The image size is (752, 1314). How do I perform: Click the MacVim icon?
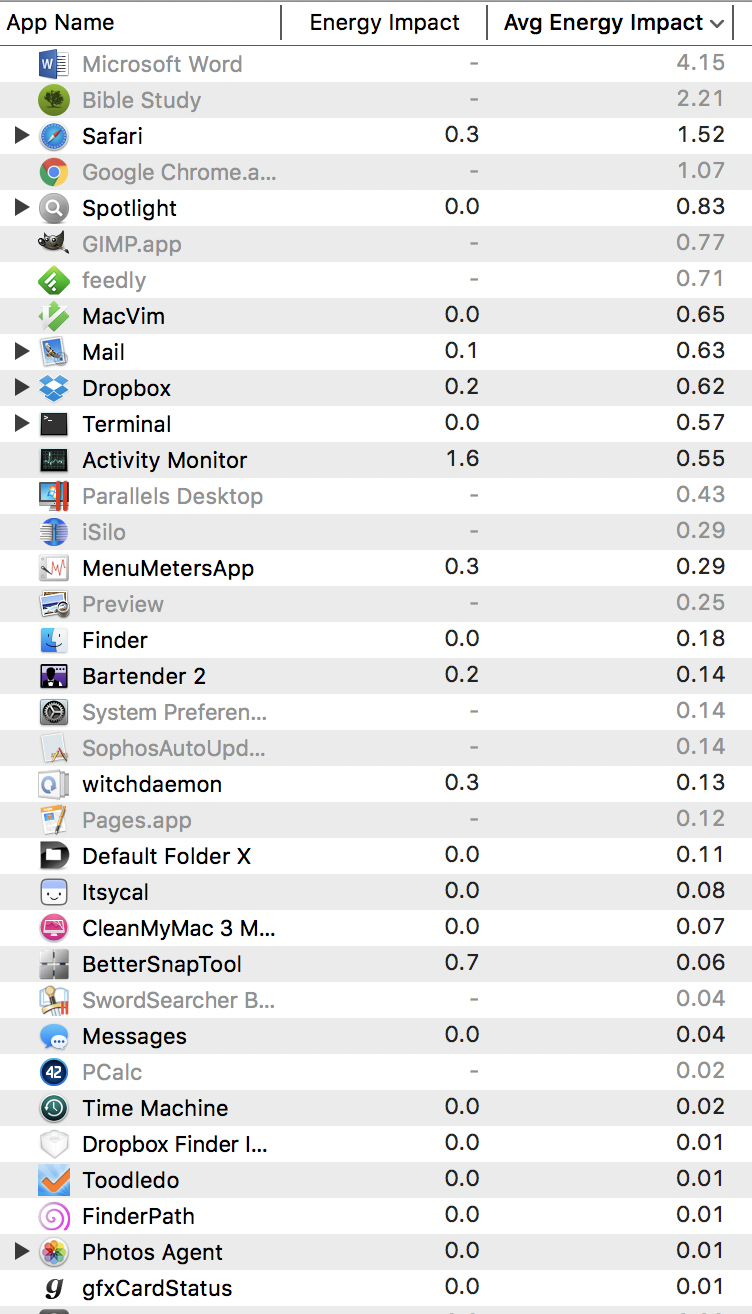pos(53,317)
